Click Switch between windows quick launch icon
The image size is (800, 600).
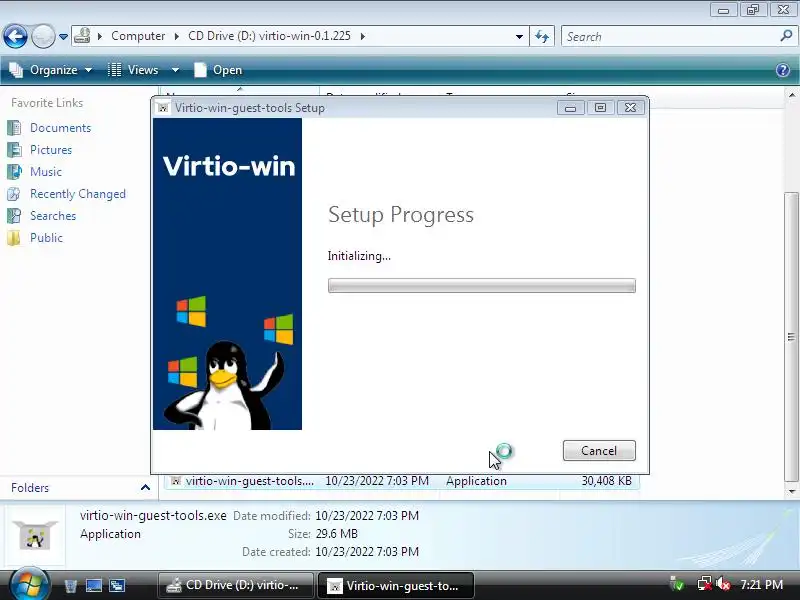point(117,586)
